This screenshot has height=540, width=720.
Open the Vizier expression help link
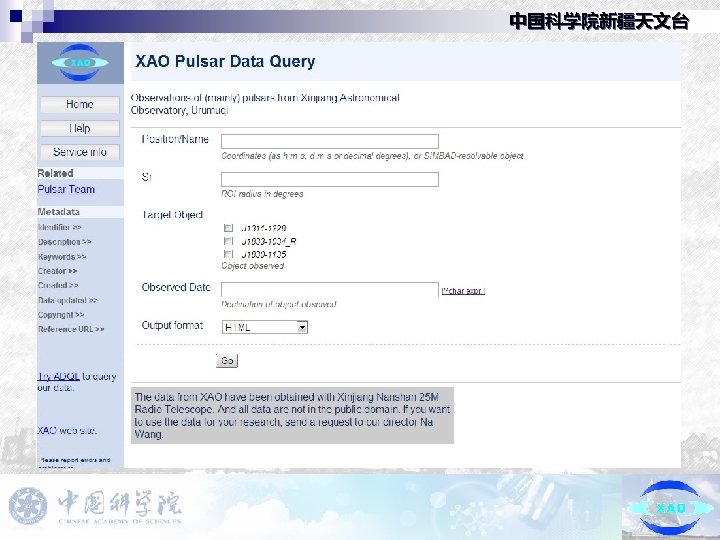[463, 291]
